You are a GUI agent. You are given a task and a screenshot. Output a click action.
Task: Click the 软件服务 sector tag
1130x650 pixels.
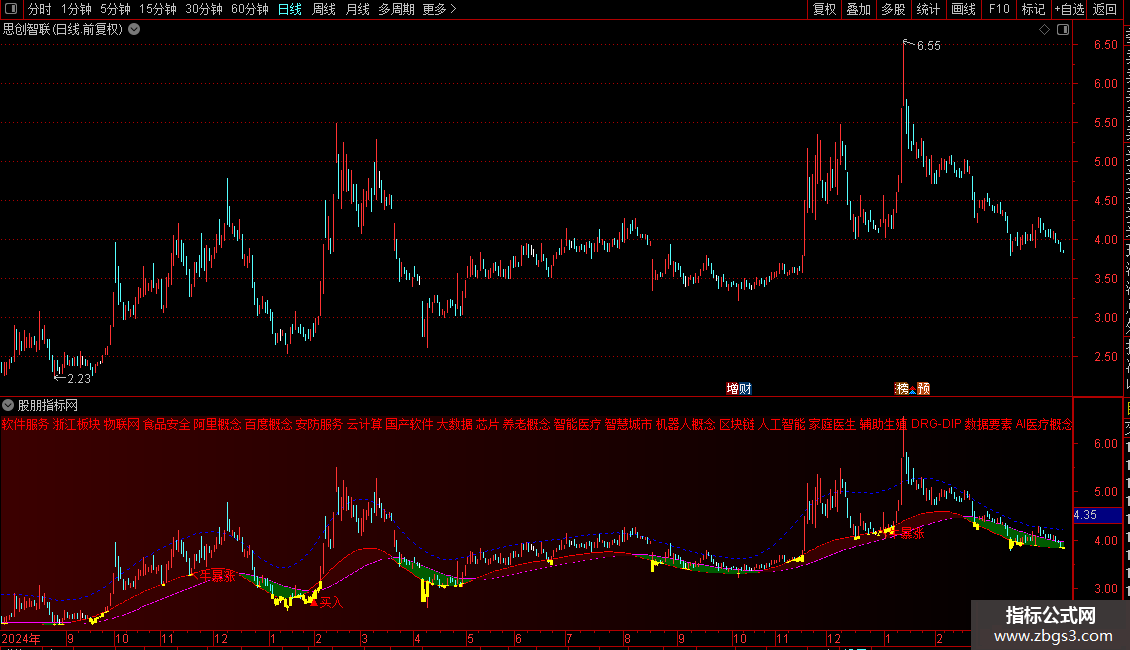click(x=25, y=424)
